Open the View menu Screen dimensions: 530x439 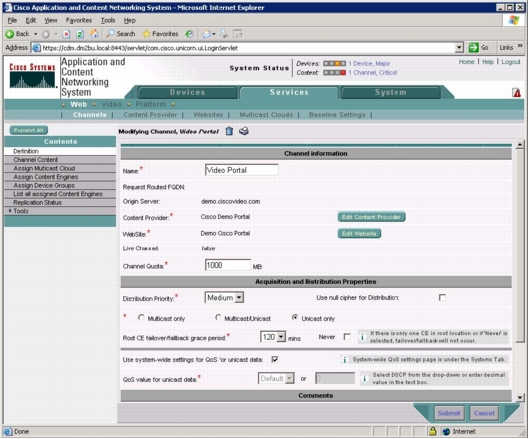[x=51, y=20]
